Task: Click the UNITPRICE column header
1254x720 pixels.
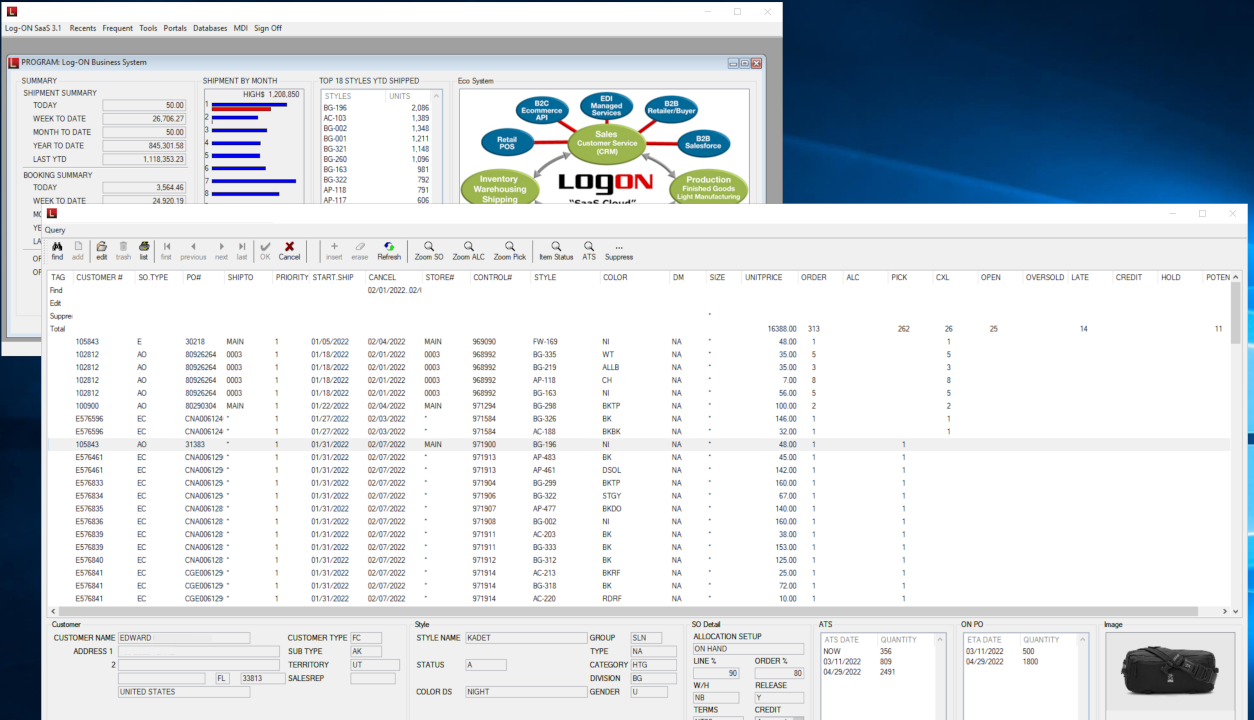Action: point(765,277)
